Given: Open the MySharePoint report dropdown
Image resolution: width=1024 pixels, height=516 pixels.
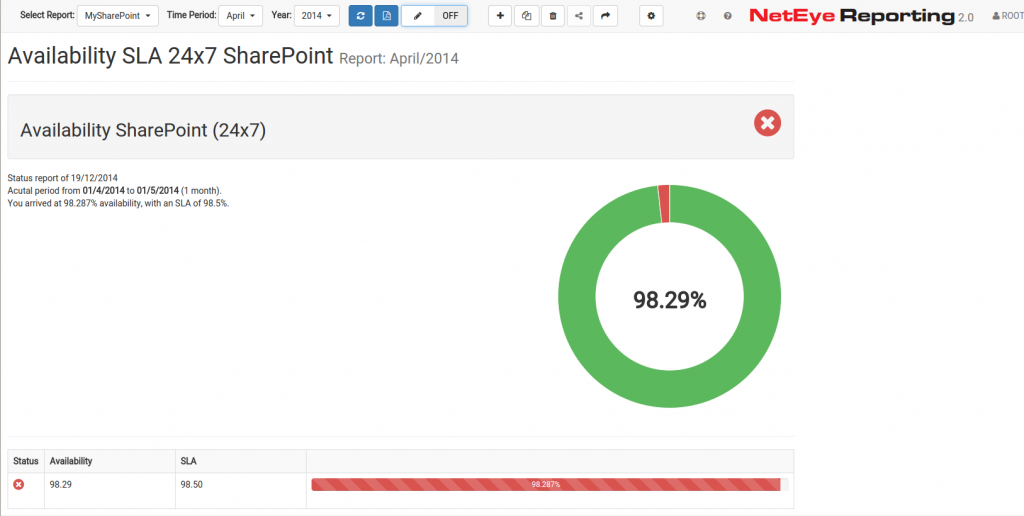Looking at the screenshot, I should click(x=118, y=16).
